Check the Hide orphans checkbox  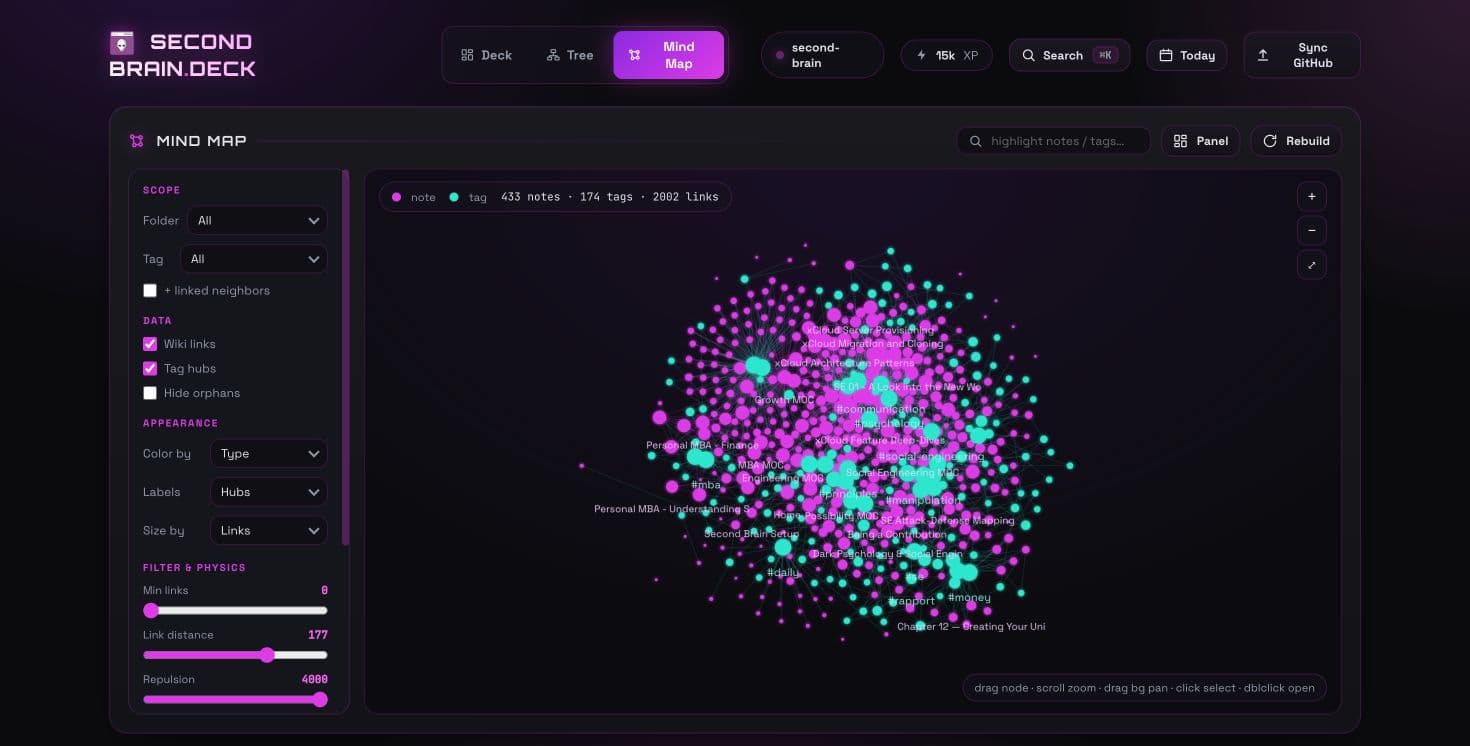pyautogui.click(x=150, y=393)
